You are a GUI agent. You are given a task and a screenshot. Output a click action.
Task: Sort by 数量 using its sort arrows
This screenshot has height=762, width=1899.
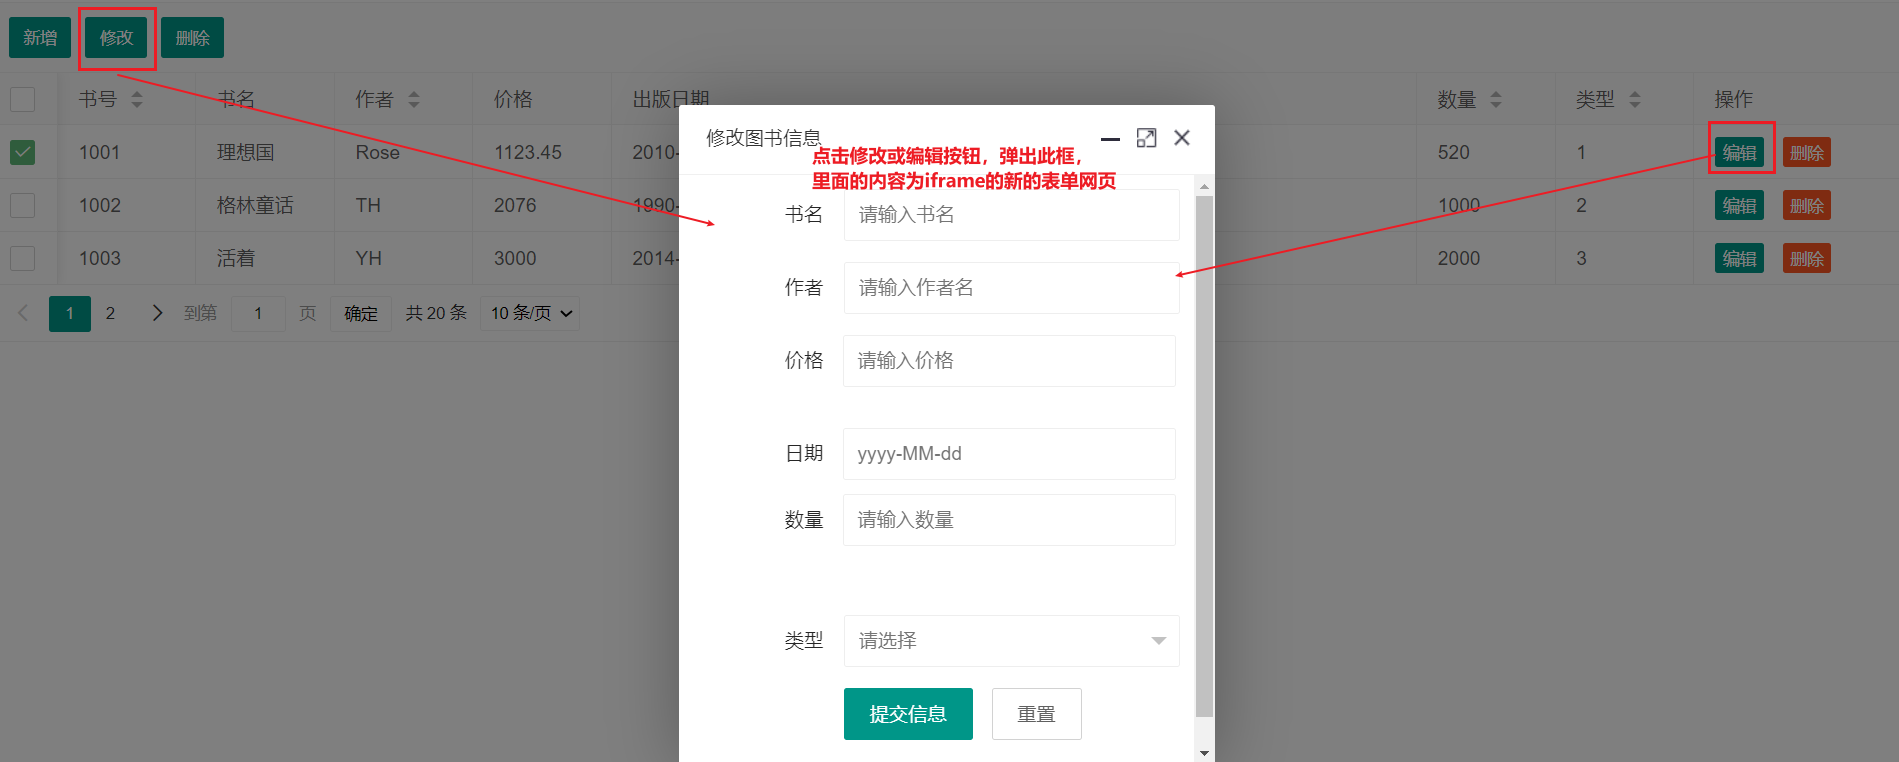pyautogui.click(x=1496, y=100)
